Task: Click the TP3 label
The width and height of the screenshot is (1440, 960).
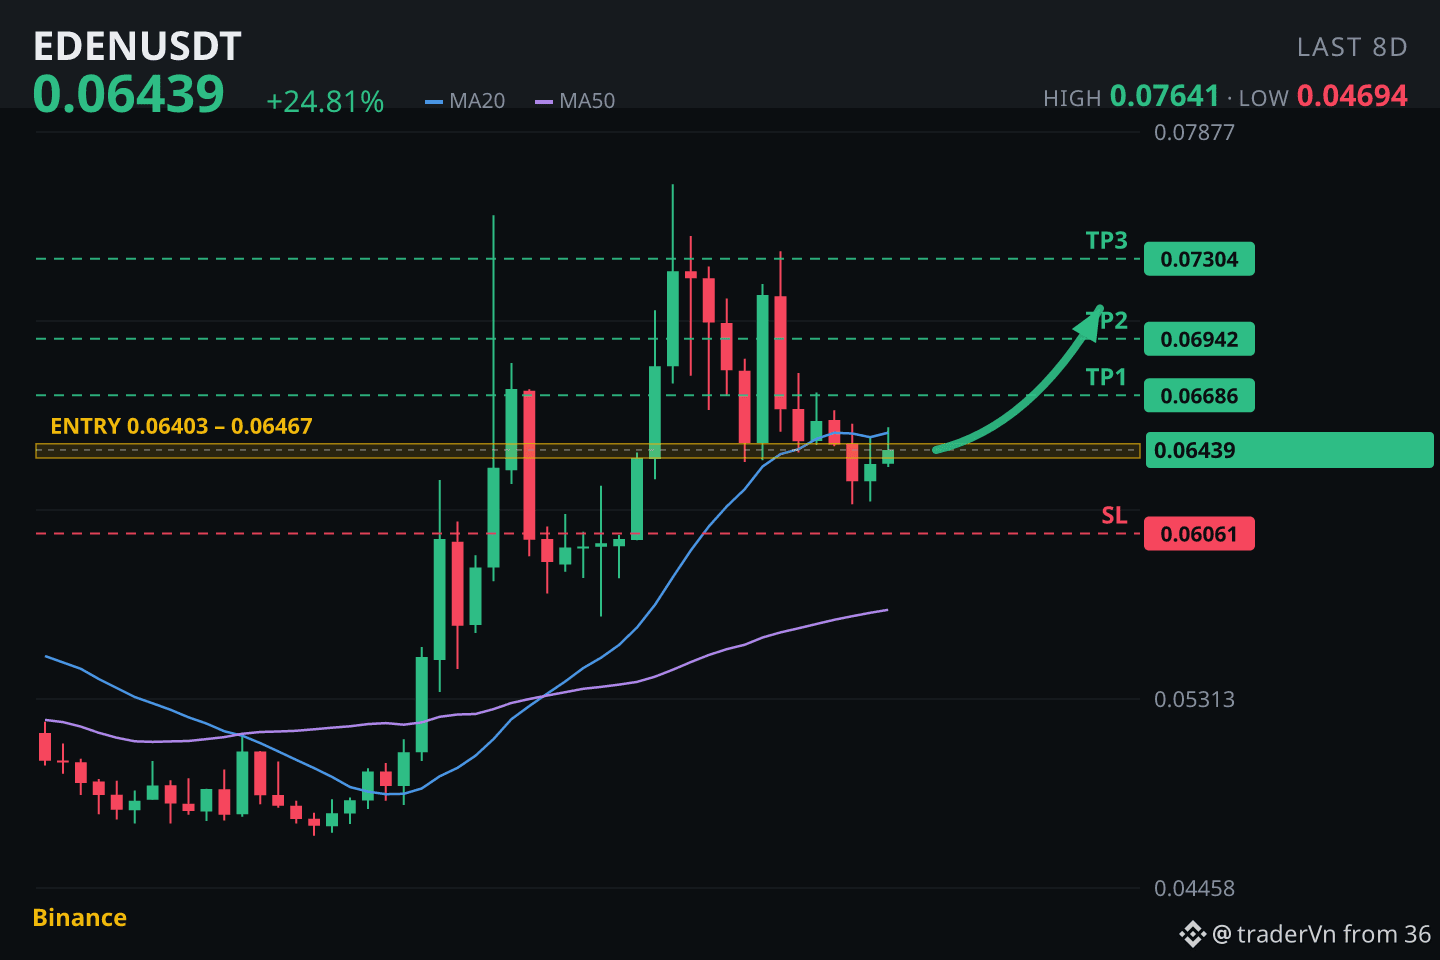Action: click(1107, 241)
